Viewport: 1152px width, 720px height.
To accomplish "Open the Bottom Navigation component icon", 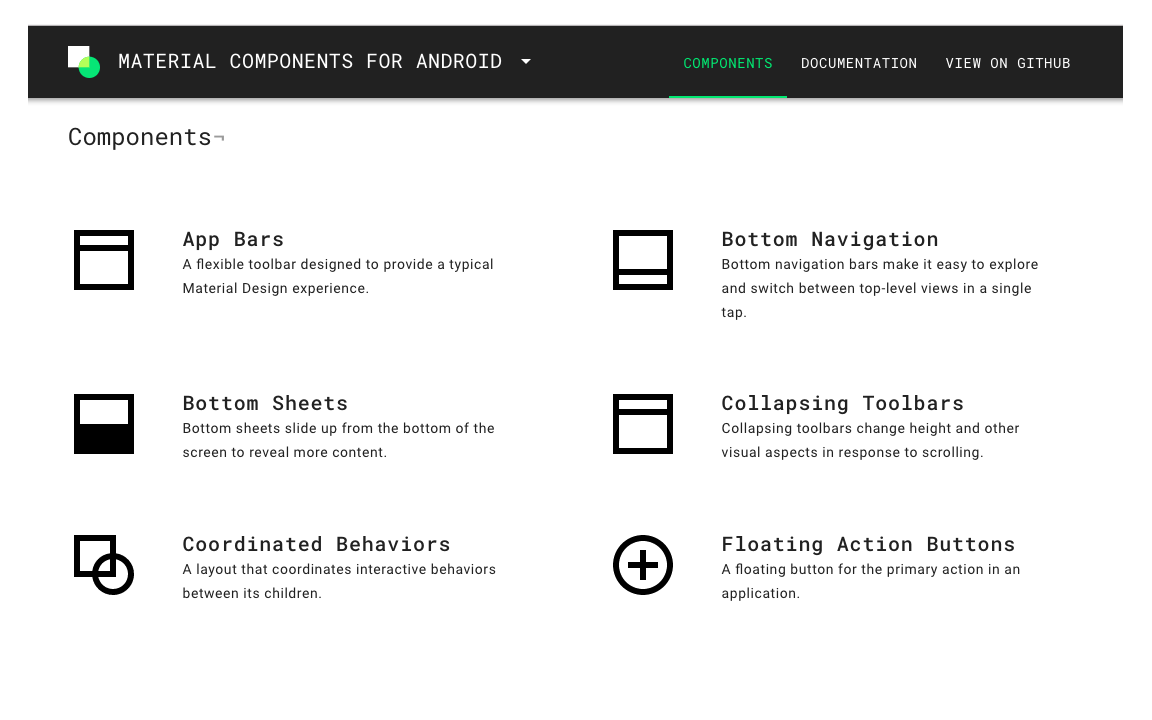I will (x=643, y=260).
